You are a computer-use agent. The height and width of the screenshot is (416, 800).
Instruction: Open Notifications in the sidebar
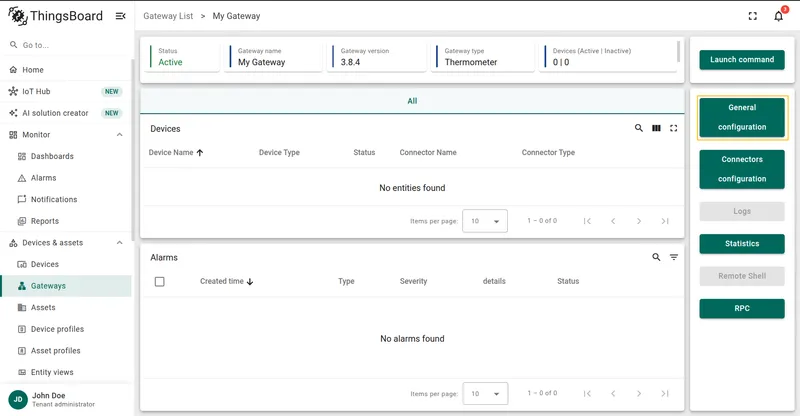(66, 200)
